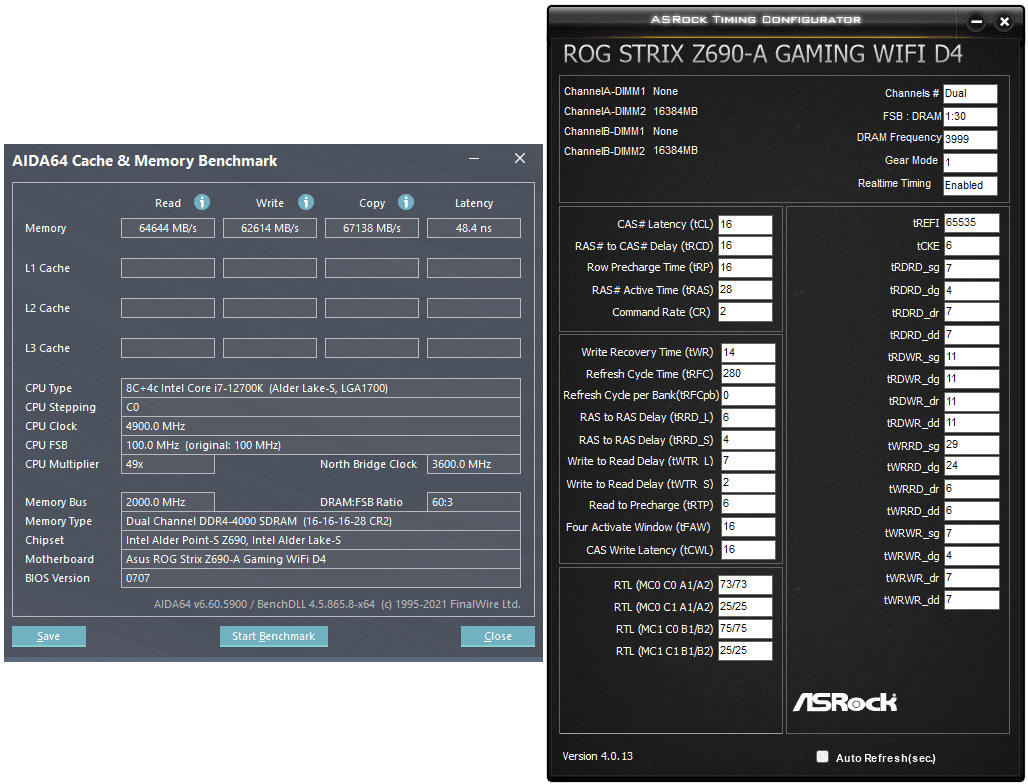Click the CAS Write Latency (tCWL) field
1028x784 pixels.
tap(748, 549)
